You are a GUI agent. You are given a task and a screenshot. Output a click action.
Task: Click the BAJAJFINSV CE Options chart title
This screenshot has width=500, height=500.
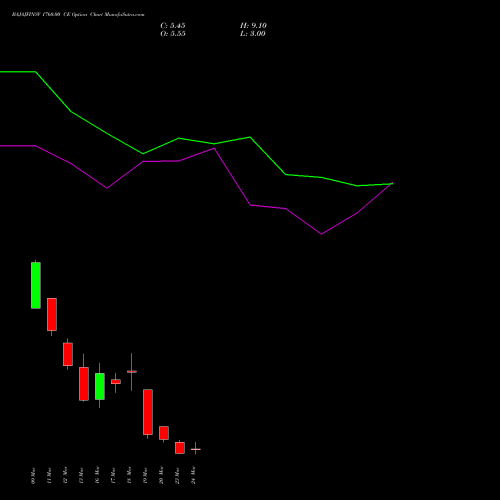(78, 15)
